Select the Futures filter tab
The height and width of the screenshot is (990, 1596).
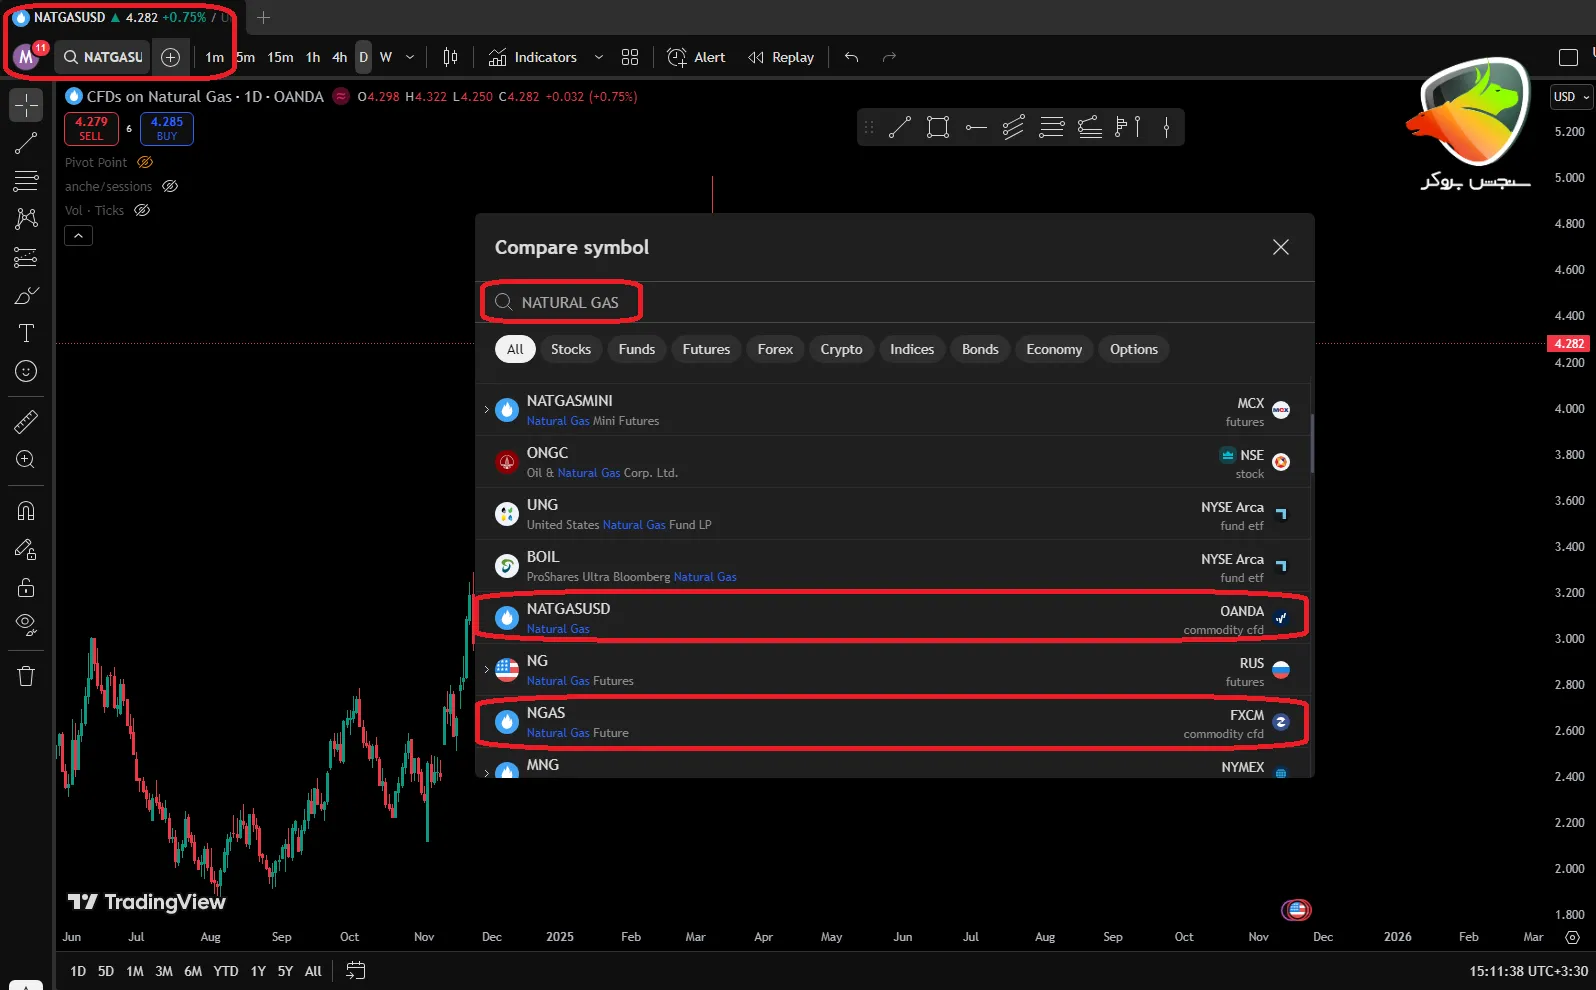[706, 349]
